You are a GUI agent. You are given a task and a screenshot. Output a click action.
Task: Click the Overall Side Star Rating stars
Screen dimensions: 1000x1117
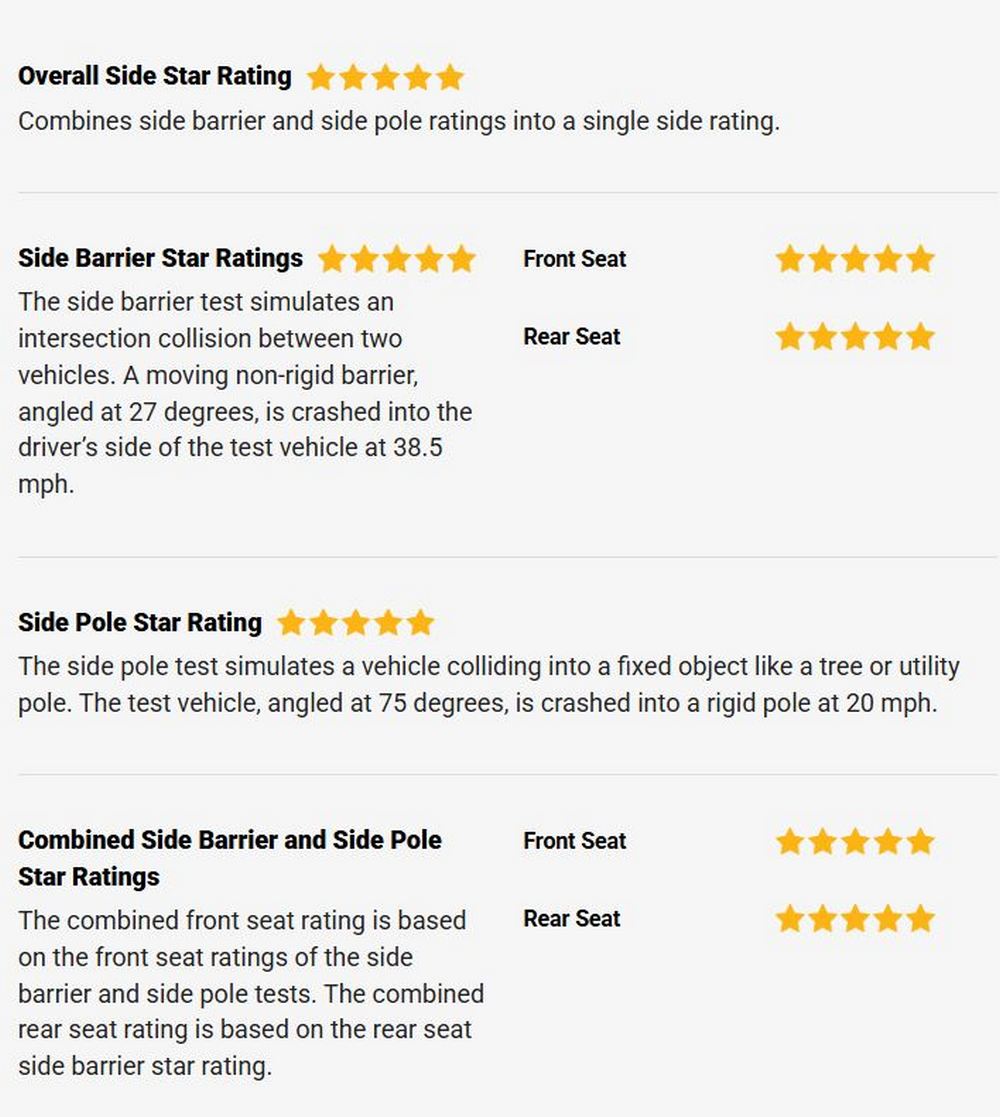(x=385, y=77)
